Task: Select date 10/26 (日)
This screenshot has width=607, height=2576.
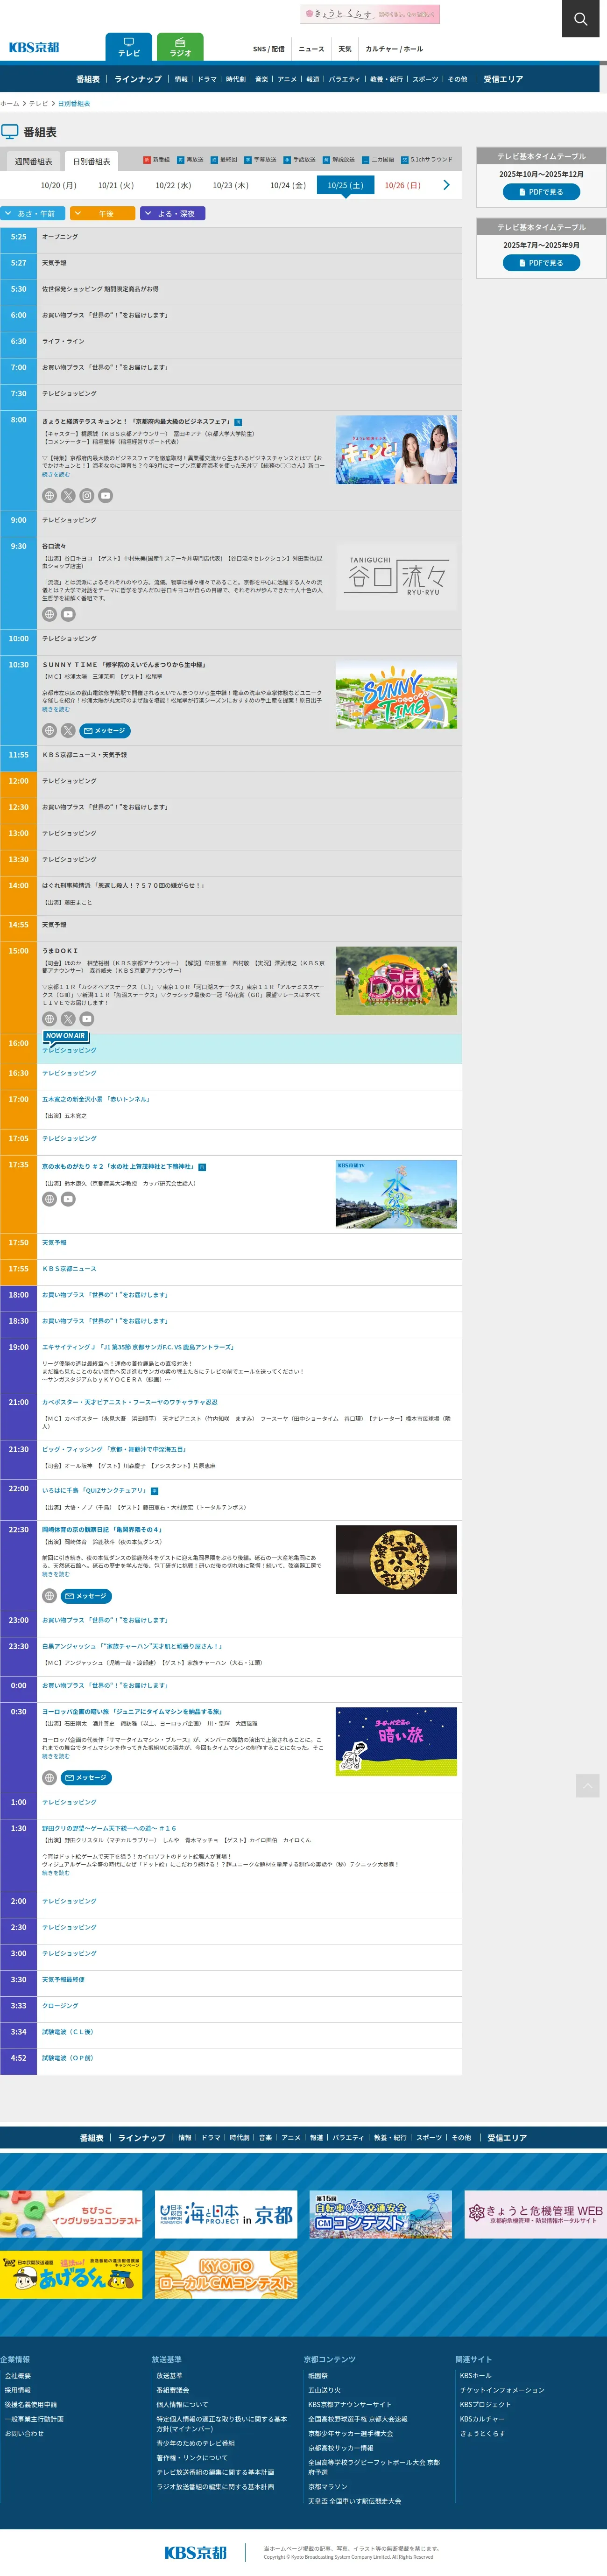Action: pyautogui.click(x=403, y=185)
